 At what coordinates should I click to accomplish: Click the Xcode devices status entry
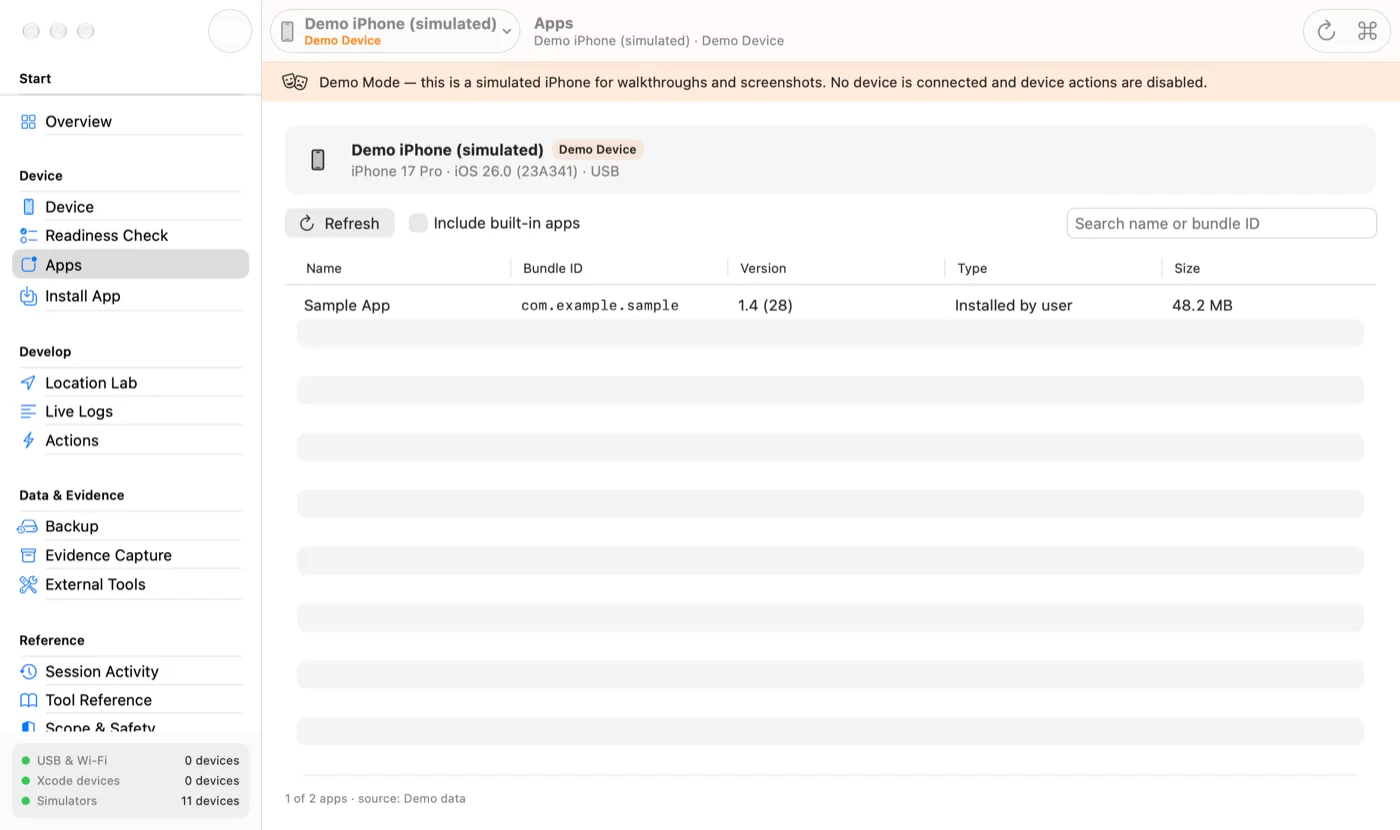[x=130, y=781]
